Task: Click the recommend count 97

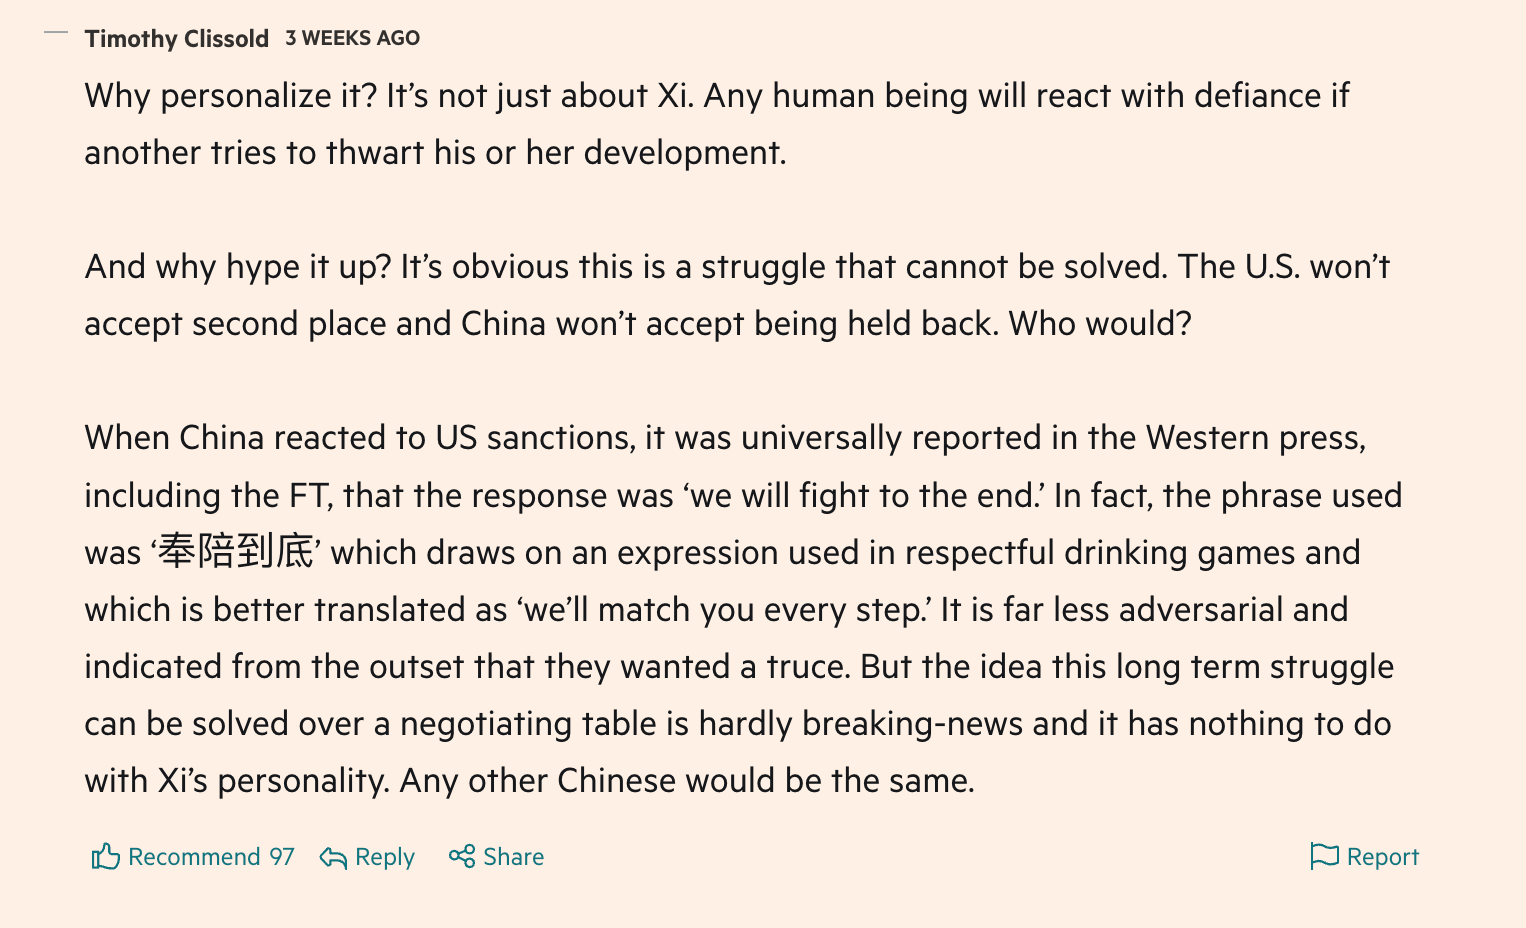Action: point(282,857)
